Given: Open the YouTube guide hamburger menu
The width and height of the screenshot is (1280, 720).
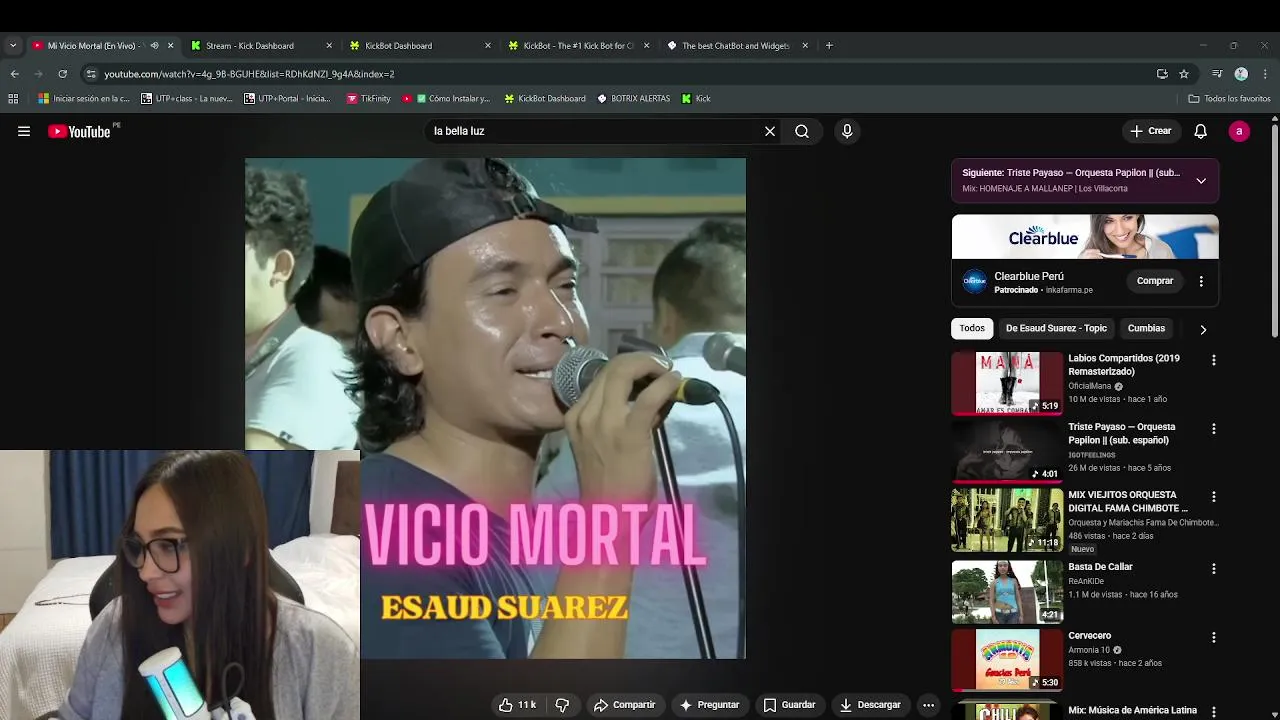Looking at the screenshot, I should (x=24, y=131).
